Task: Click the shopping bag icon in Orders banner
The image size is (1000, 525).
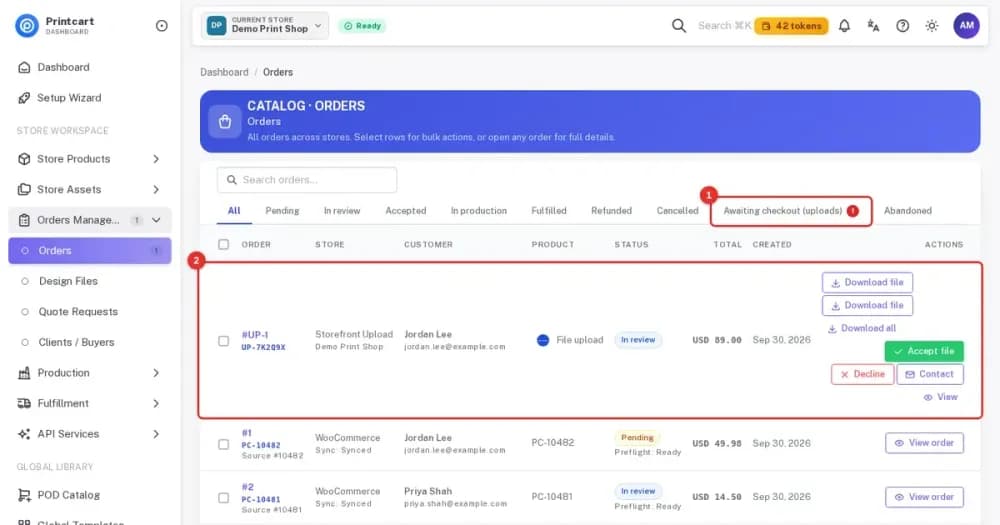Action: click(x=225, y=121)
